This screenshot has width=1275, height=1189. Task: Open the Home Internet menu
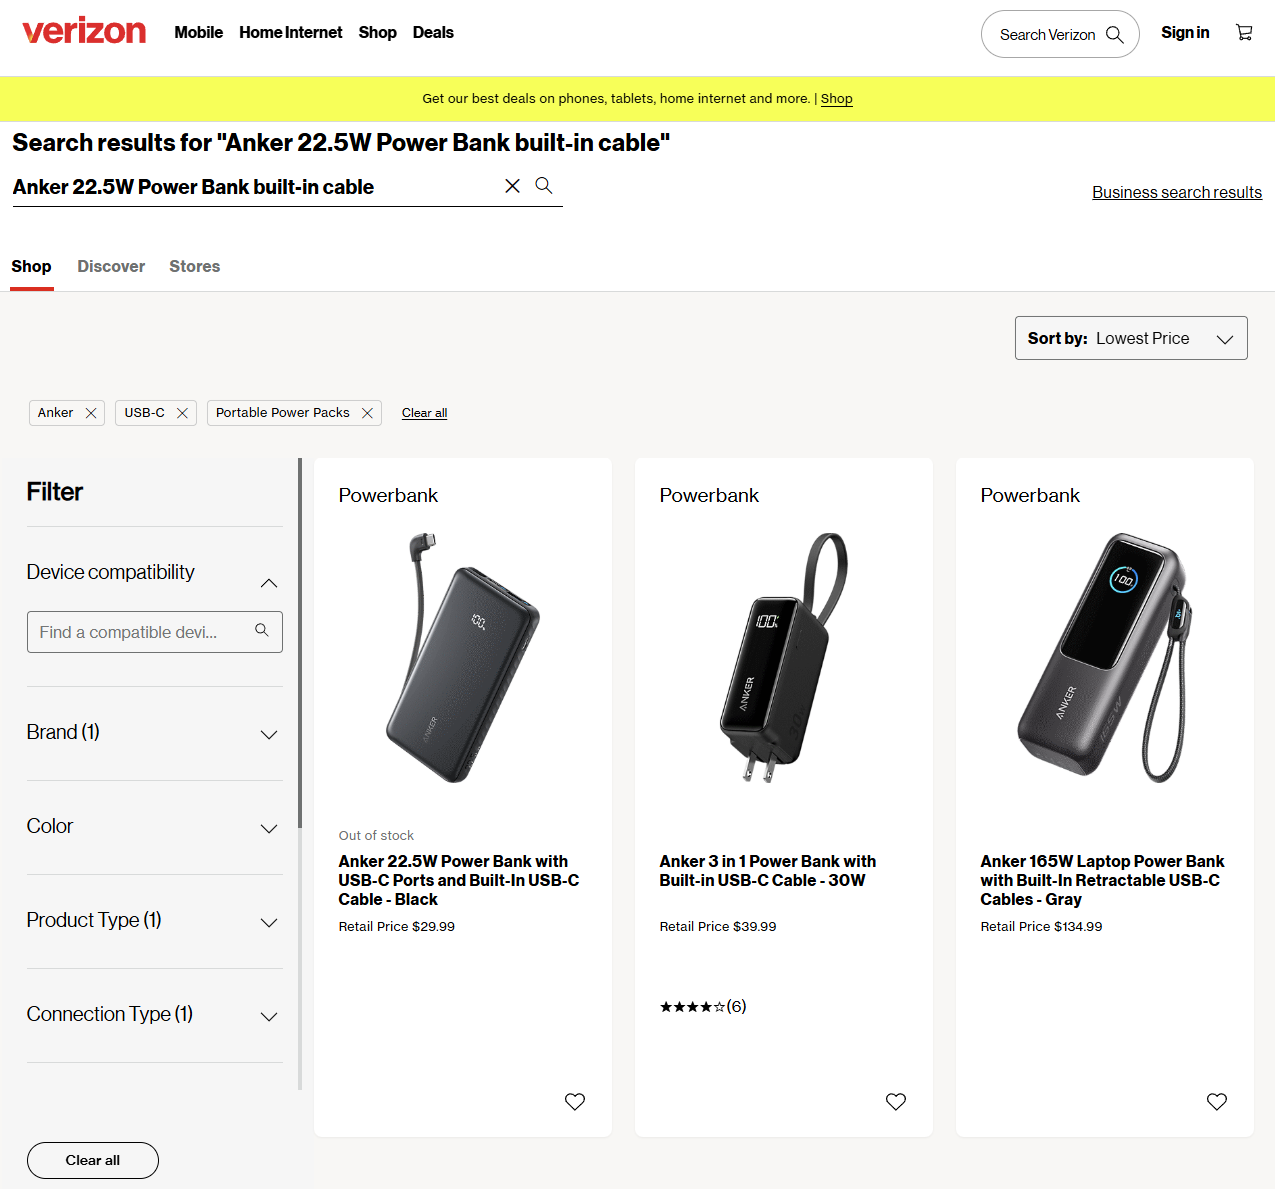point(290,33)
